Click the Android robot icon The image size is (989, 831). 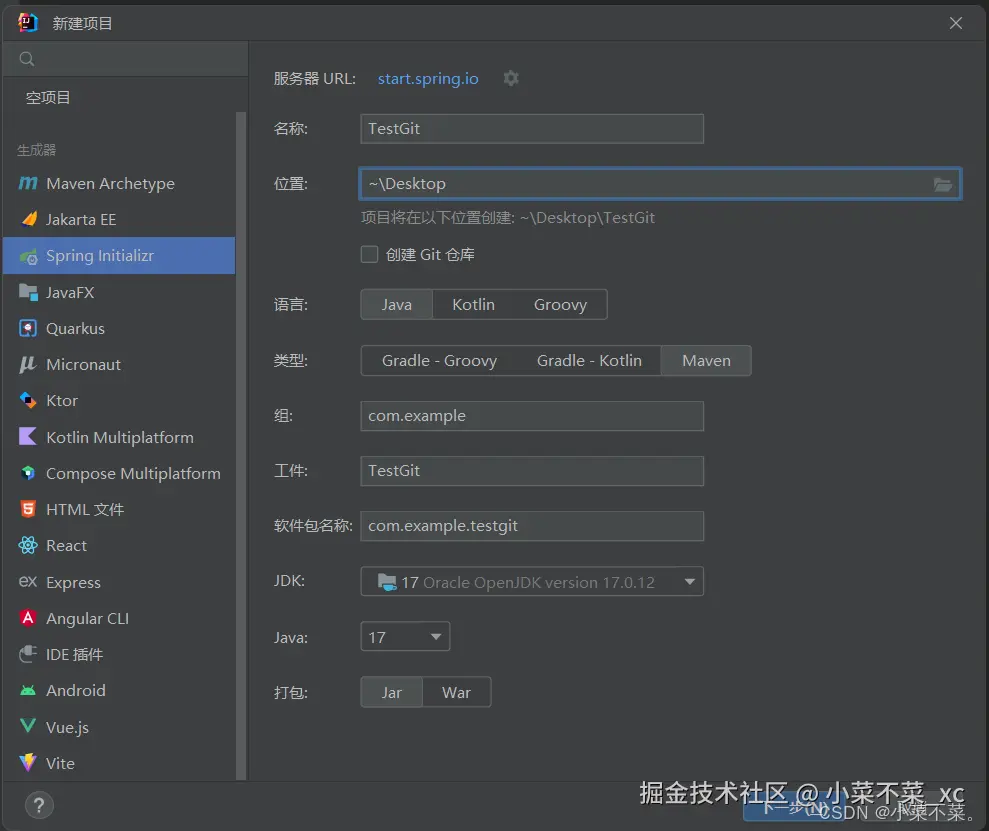28,690
